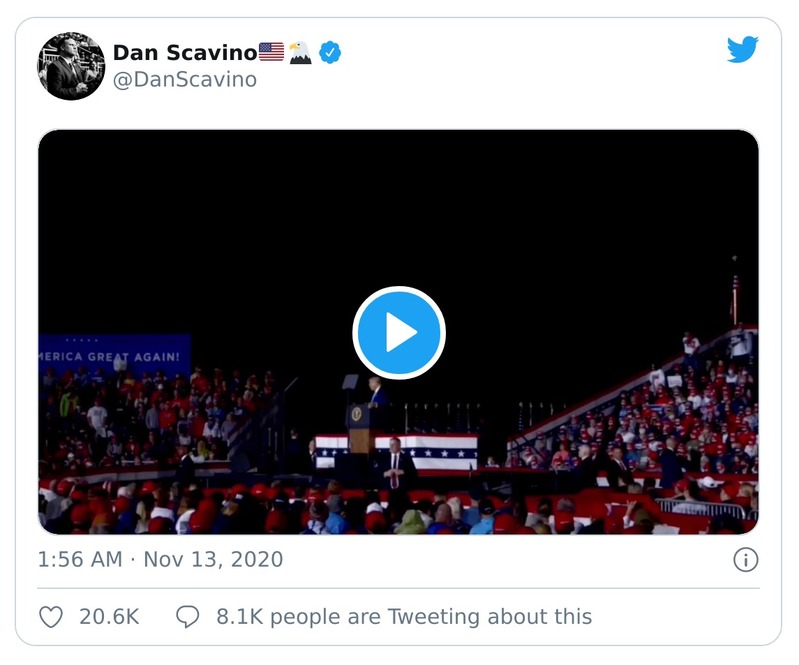The image size is (799, 665).
Task: Like the tweet with the heart icon
Action: [x=51, y=617]
